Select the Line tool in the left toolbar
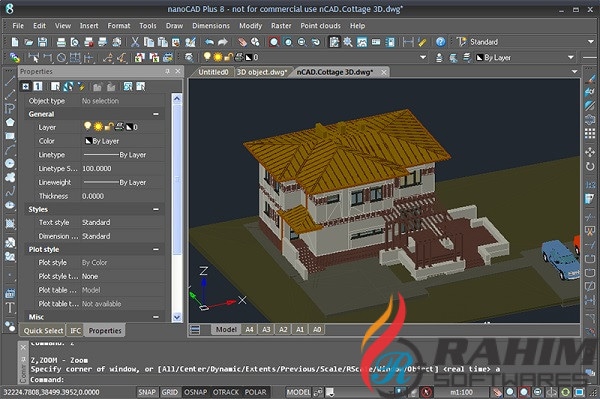Viewport: 600px width, 399px height. tap(10, 81)
